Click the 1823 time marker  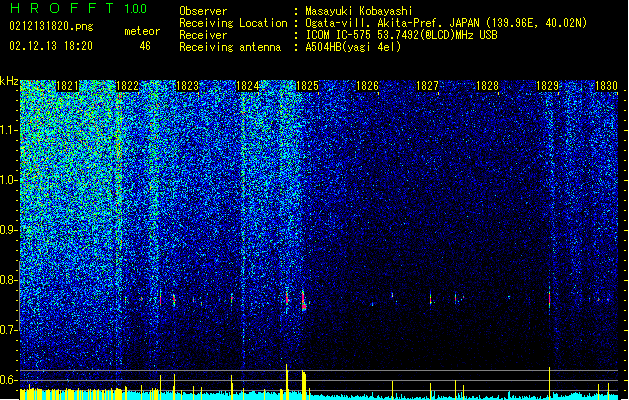(187, 86)
